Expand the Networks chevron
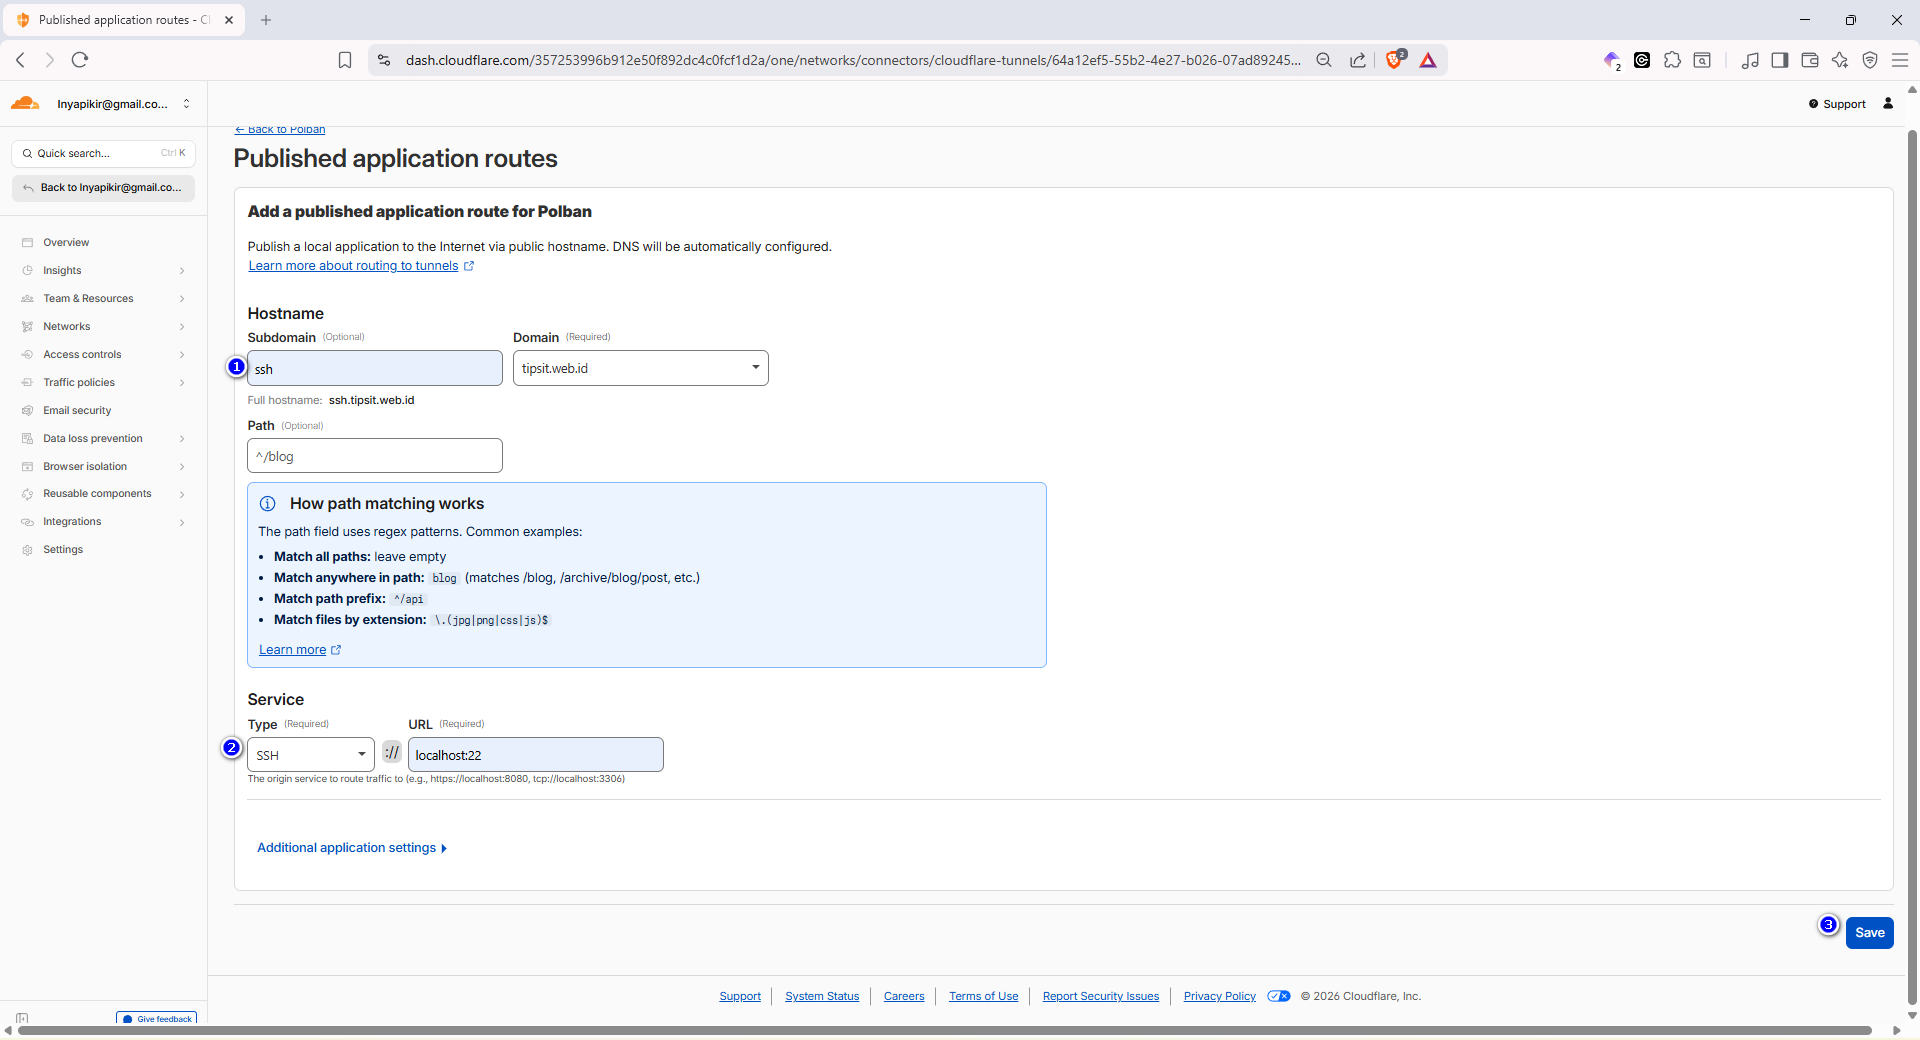 [x=182, y=327]
